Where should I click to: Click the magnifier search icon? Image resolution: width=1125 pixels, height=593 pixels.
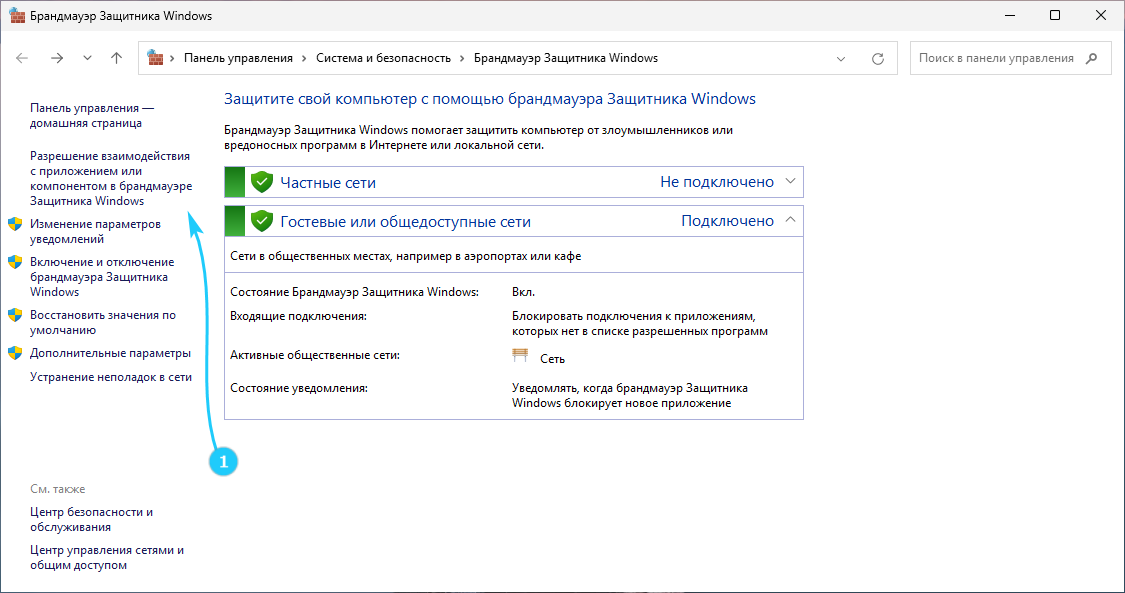1091,58
